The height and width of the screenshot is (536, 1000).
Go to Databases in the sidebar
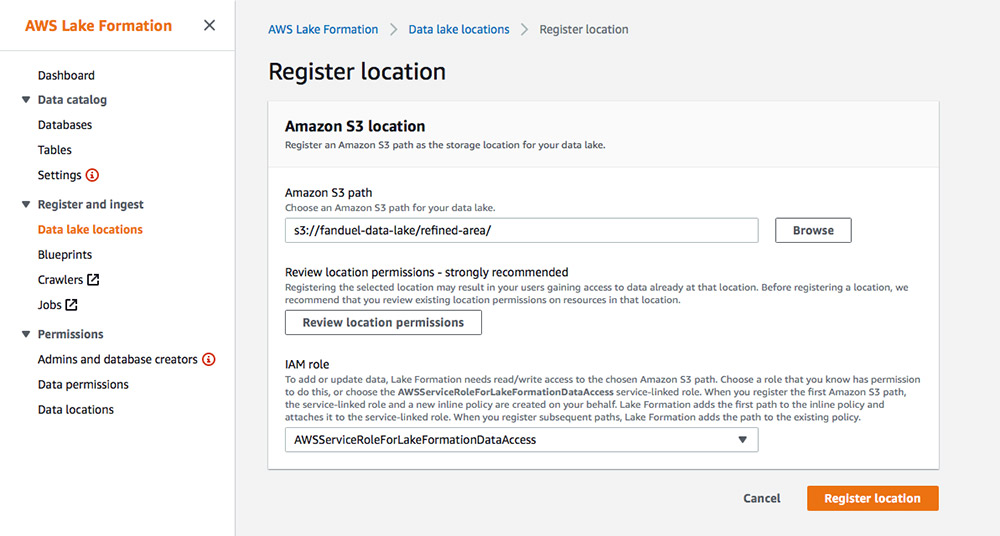point(64,125)
